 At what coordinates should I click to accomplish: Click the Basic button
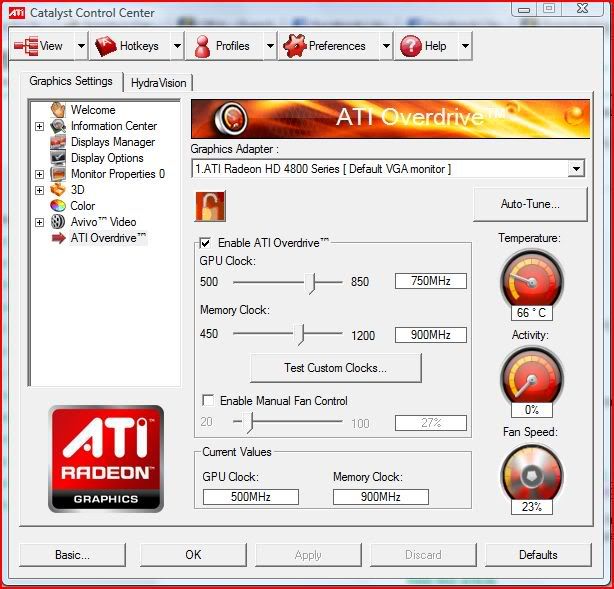coord(72,555)
